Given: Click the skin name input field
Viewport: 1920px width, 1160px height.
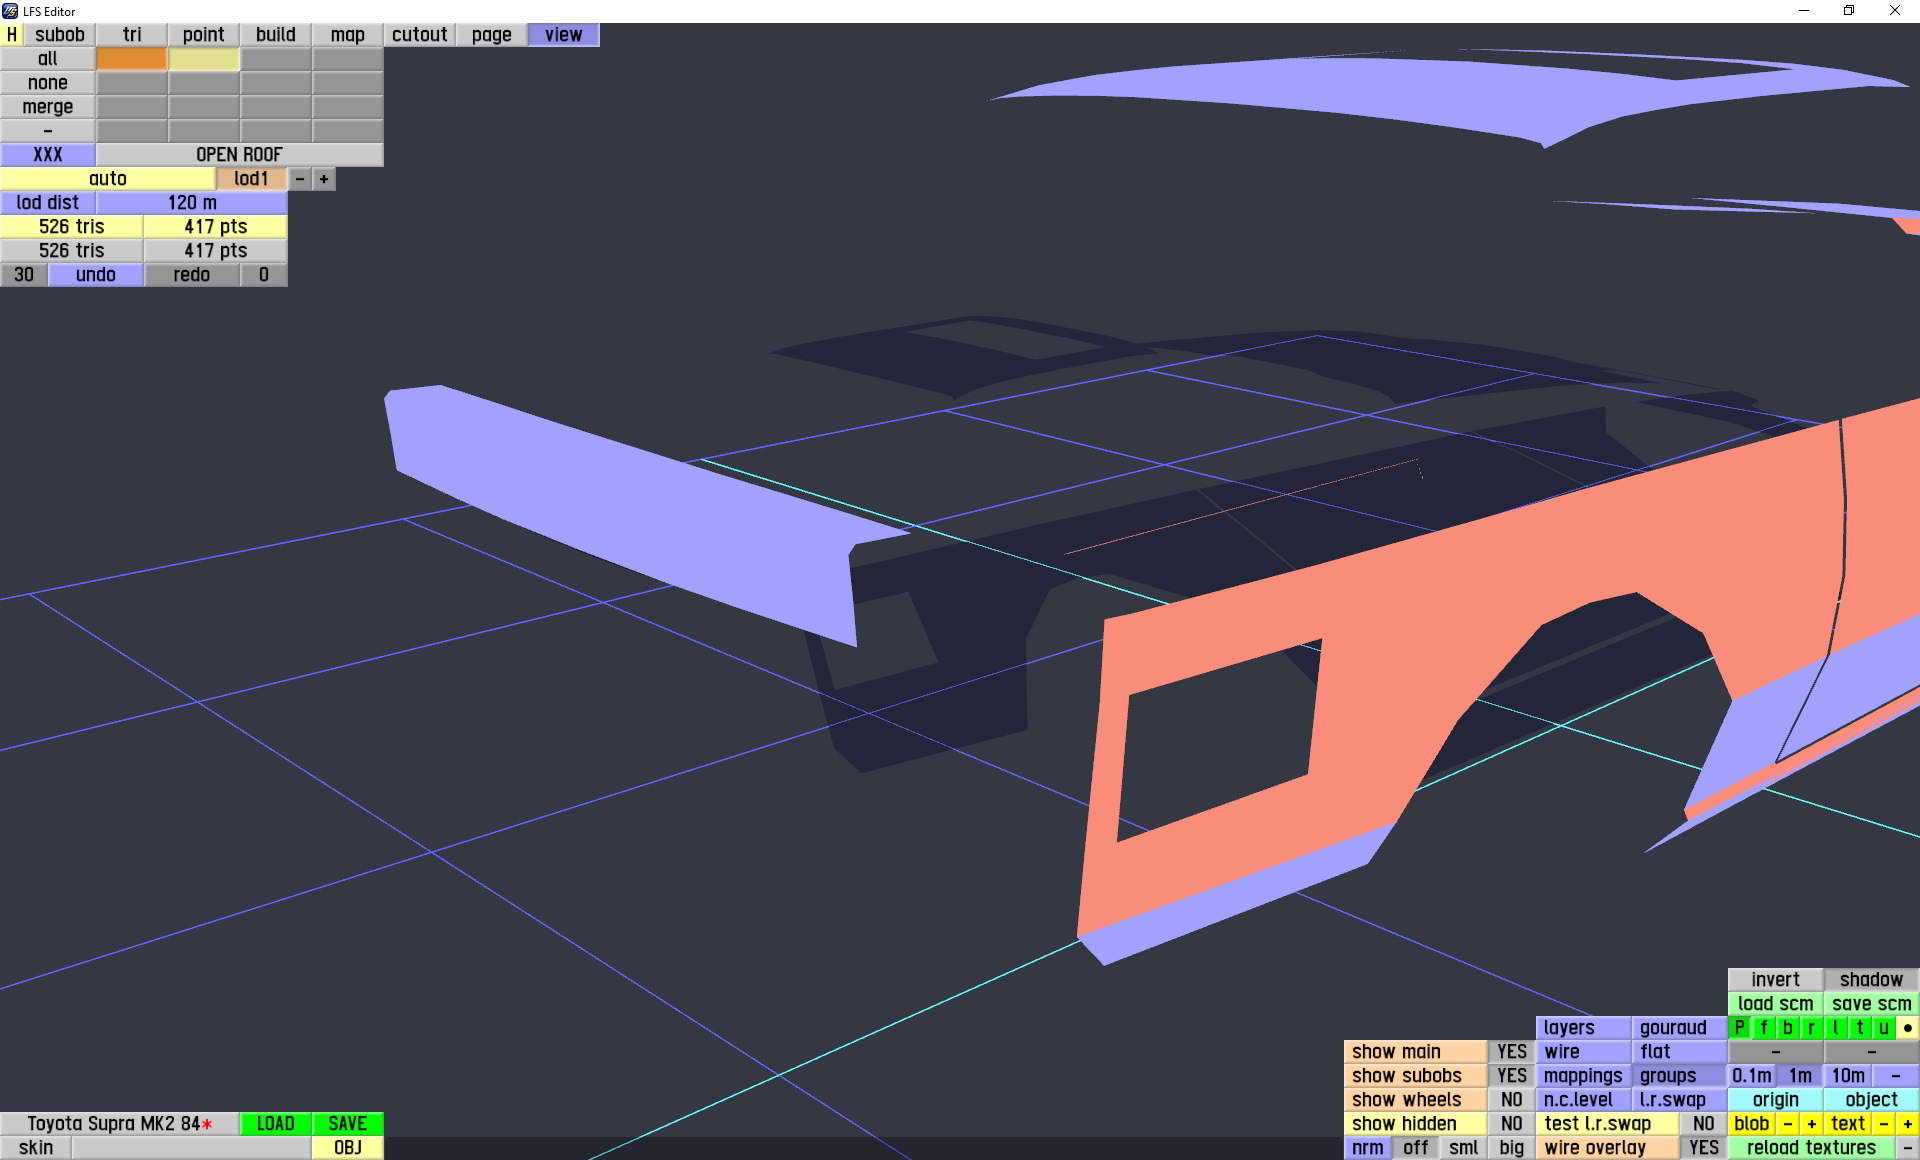Looking at the screenshot, I should [191, 1148].
